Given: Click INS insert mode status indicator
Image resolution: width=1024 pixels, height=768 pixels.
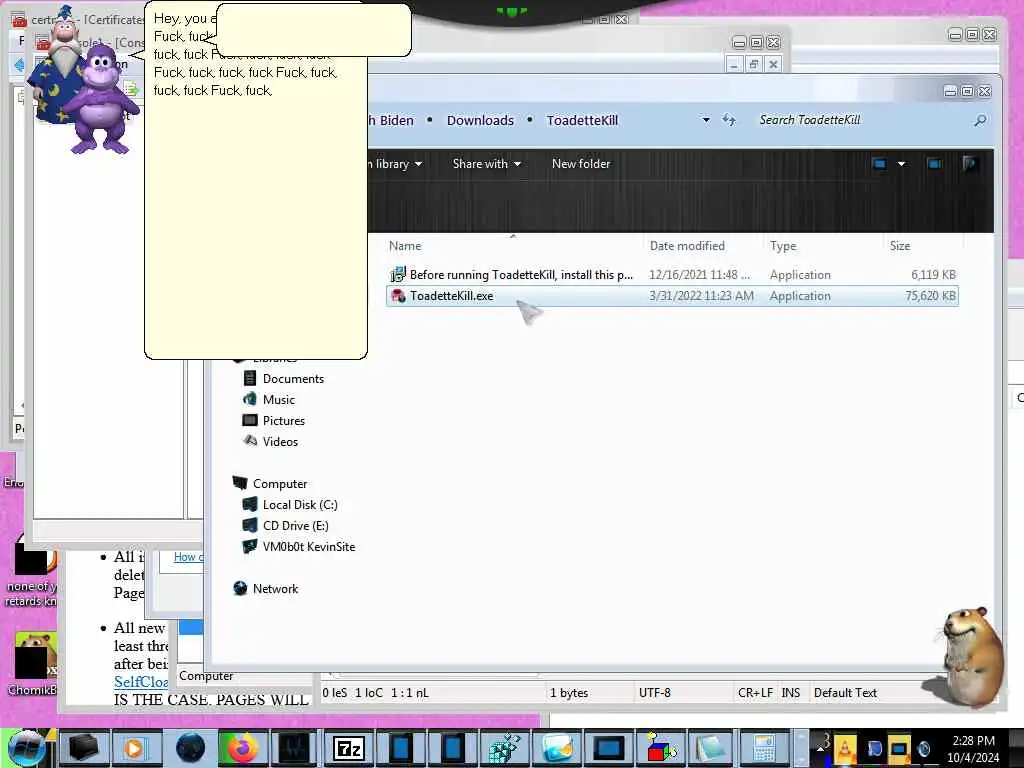Looking at the screenshot, I should pyautogui.click(x=791, y=693).
